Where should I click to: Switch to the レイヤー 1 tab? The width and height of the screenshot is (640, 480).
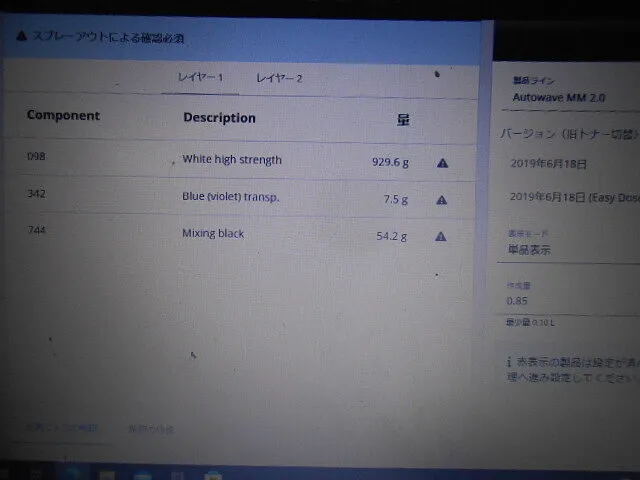[x=200, y=78]
